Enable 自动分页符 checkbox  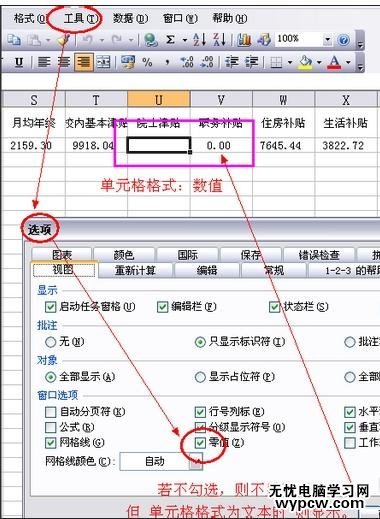50,412
